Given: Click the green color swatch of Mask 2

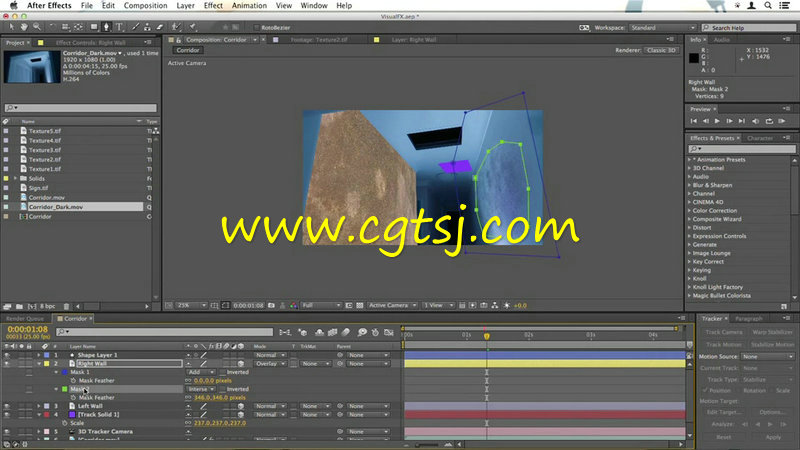Looking at the screenshot, I should [x=65, y=389].
